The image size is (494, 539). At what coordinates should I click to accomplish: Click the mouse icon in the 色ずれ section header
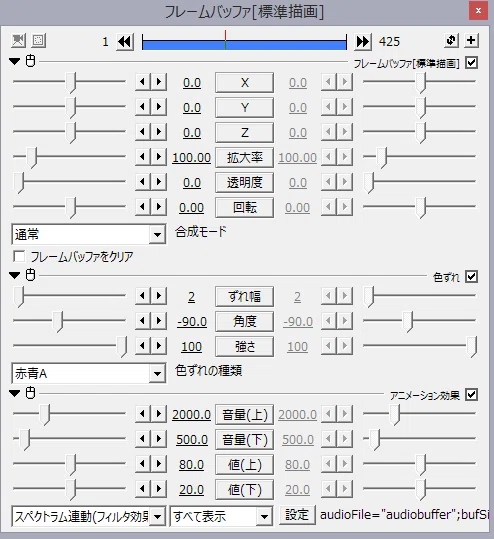coord(31,275)
